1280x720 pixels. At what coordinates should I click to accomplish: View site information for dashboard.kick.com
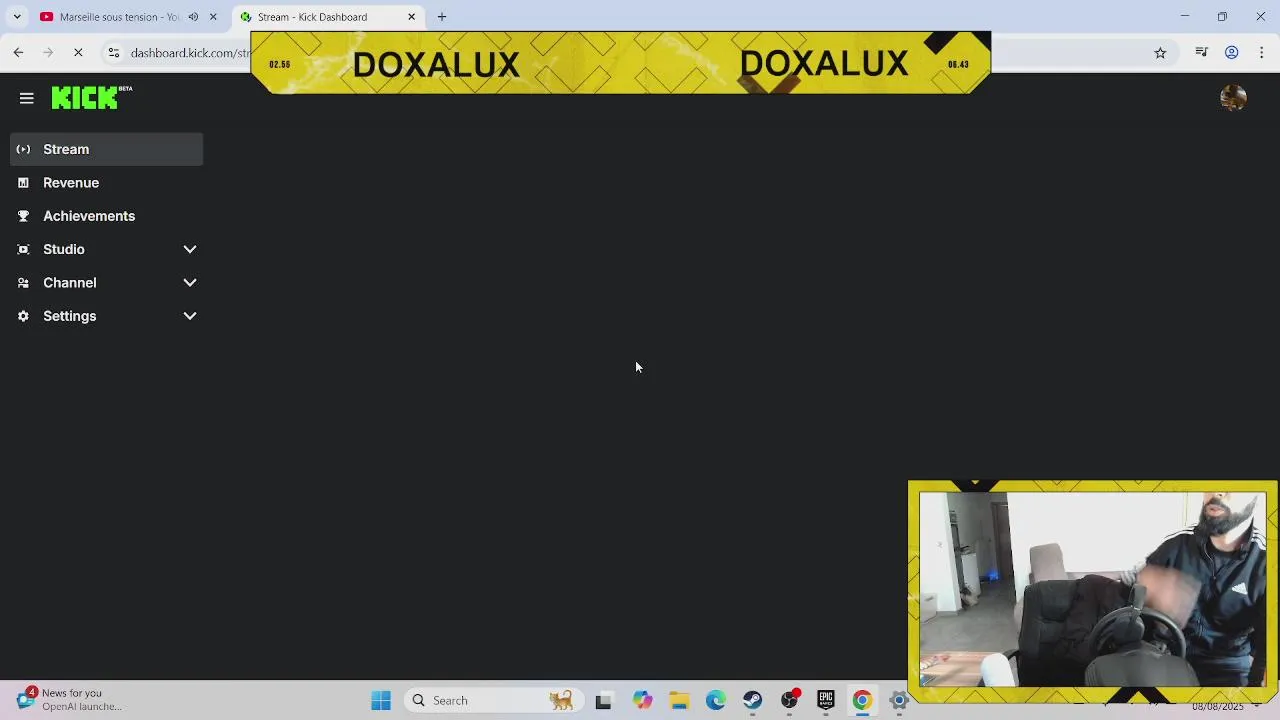114,53
